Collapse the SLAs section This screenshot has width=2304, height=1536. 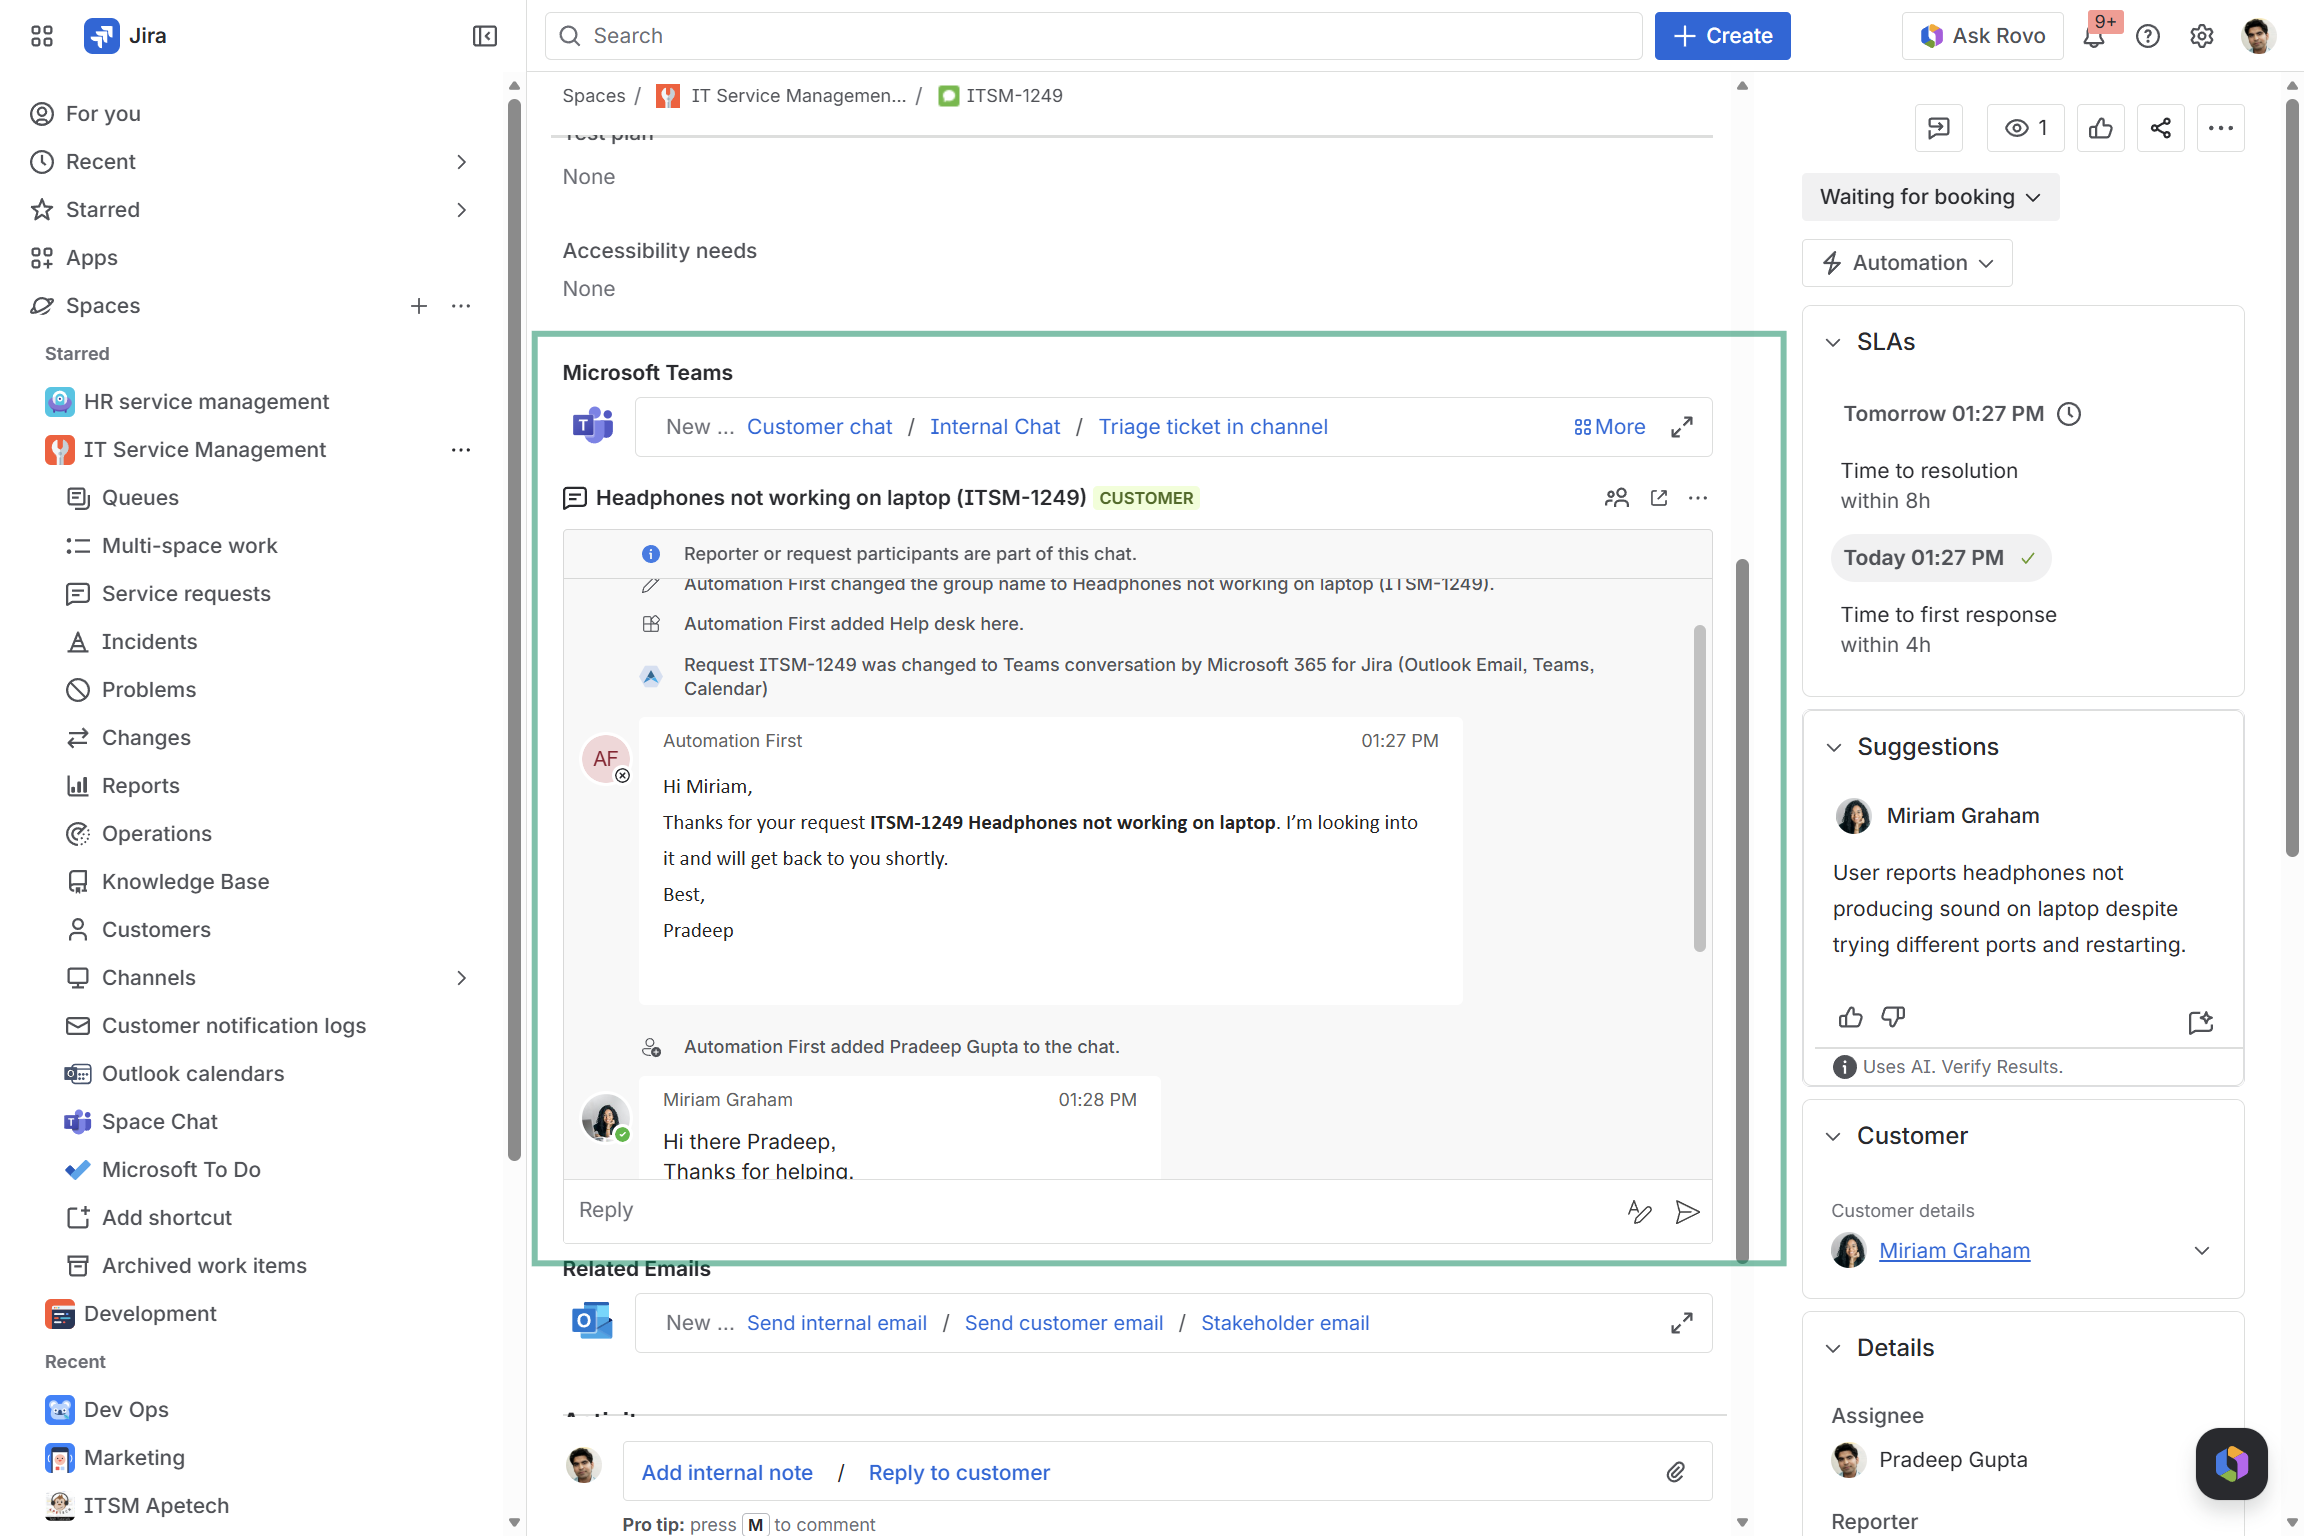coord(1833,342)
